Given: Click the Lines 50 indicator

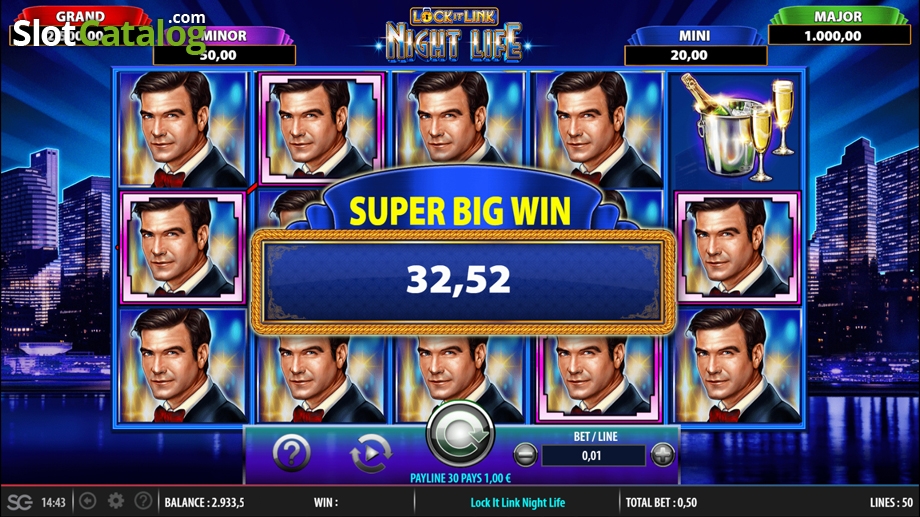Looking at the screenshot, I should [x=891, y=502].
